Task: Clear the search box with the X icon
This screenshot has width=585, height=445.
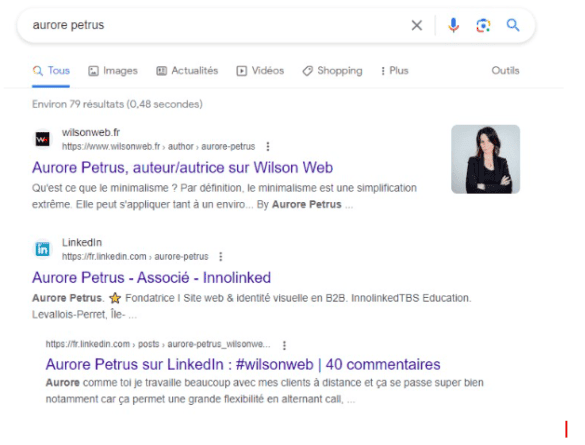Action: pos(416,25)
